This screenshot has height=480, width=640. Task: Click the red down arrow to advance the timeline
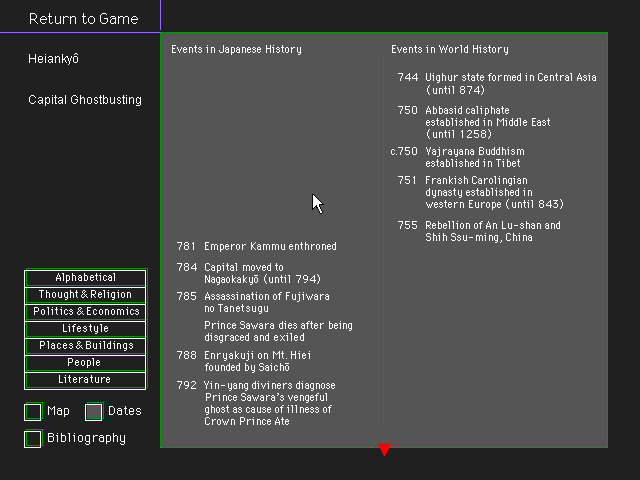tap(384, 449)
